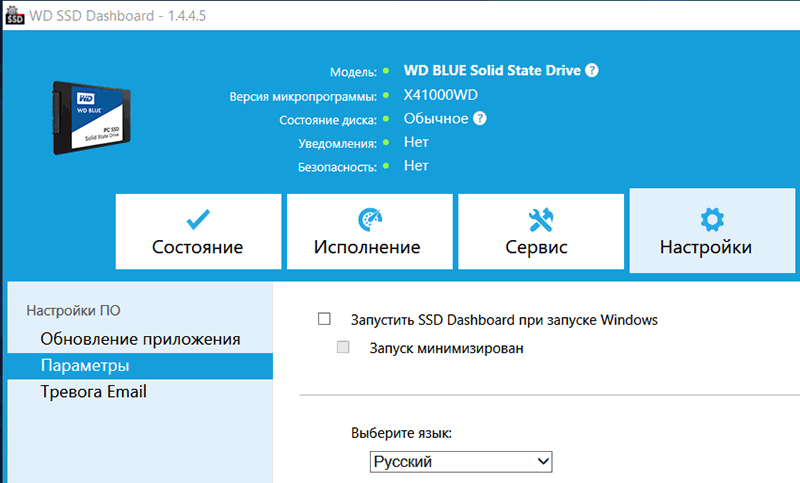The image size is (800, 483).
Task: Click the WD SSD Dashboard app icon in title bar
Action: pos(14,15)
